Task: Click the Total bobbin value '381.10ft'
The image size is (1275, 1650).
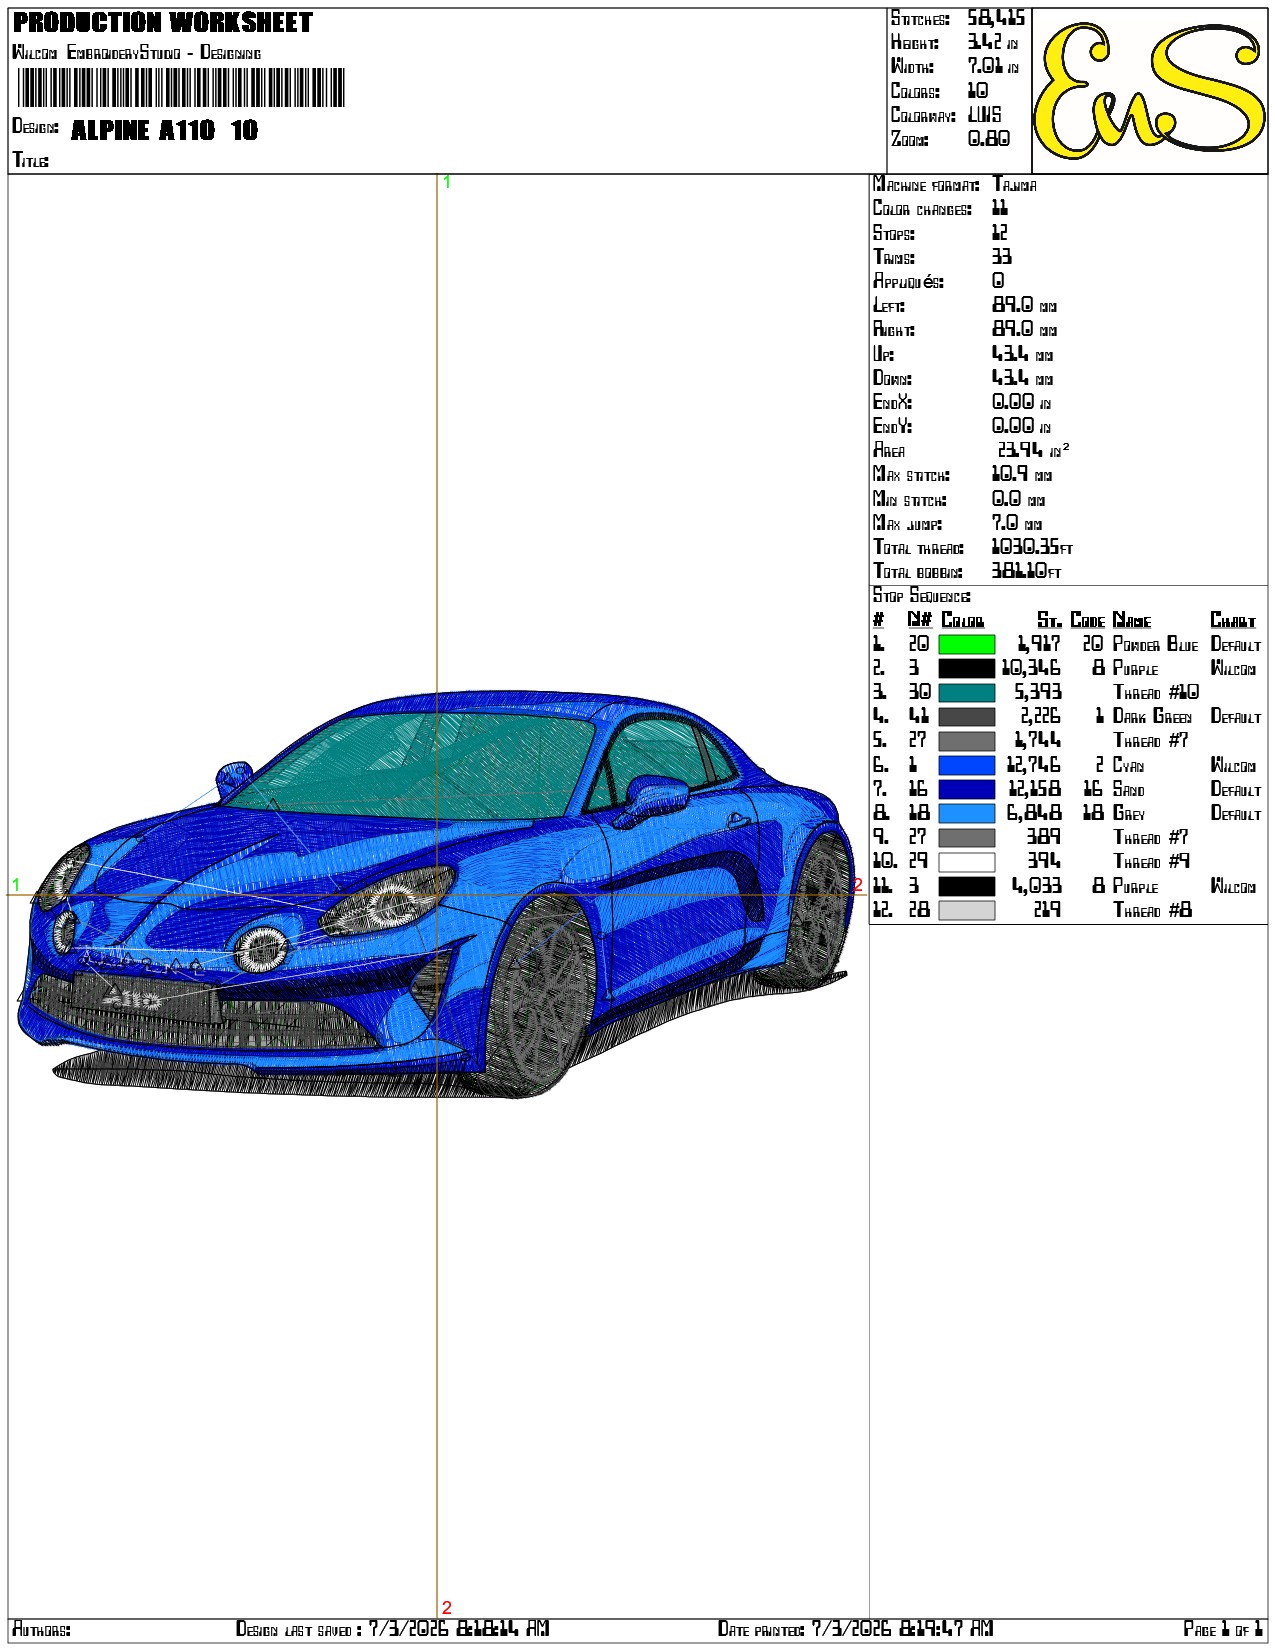Action: 1026,571
